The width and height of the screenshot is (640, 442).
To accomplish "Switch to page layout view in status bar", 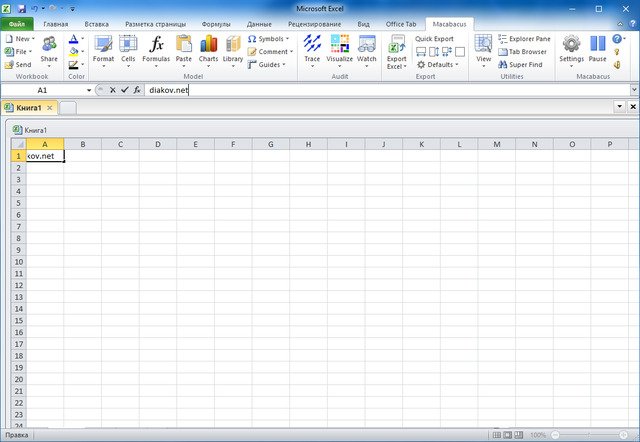I will tap(508, 436).
